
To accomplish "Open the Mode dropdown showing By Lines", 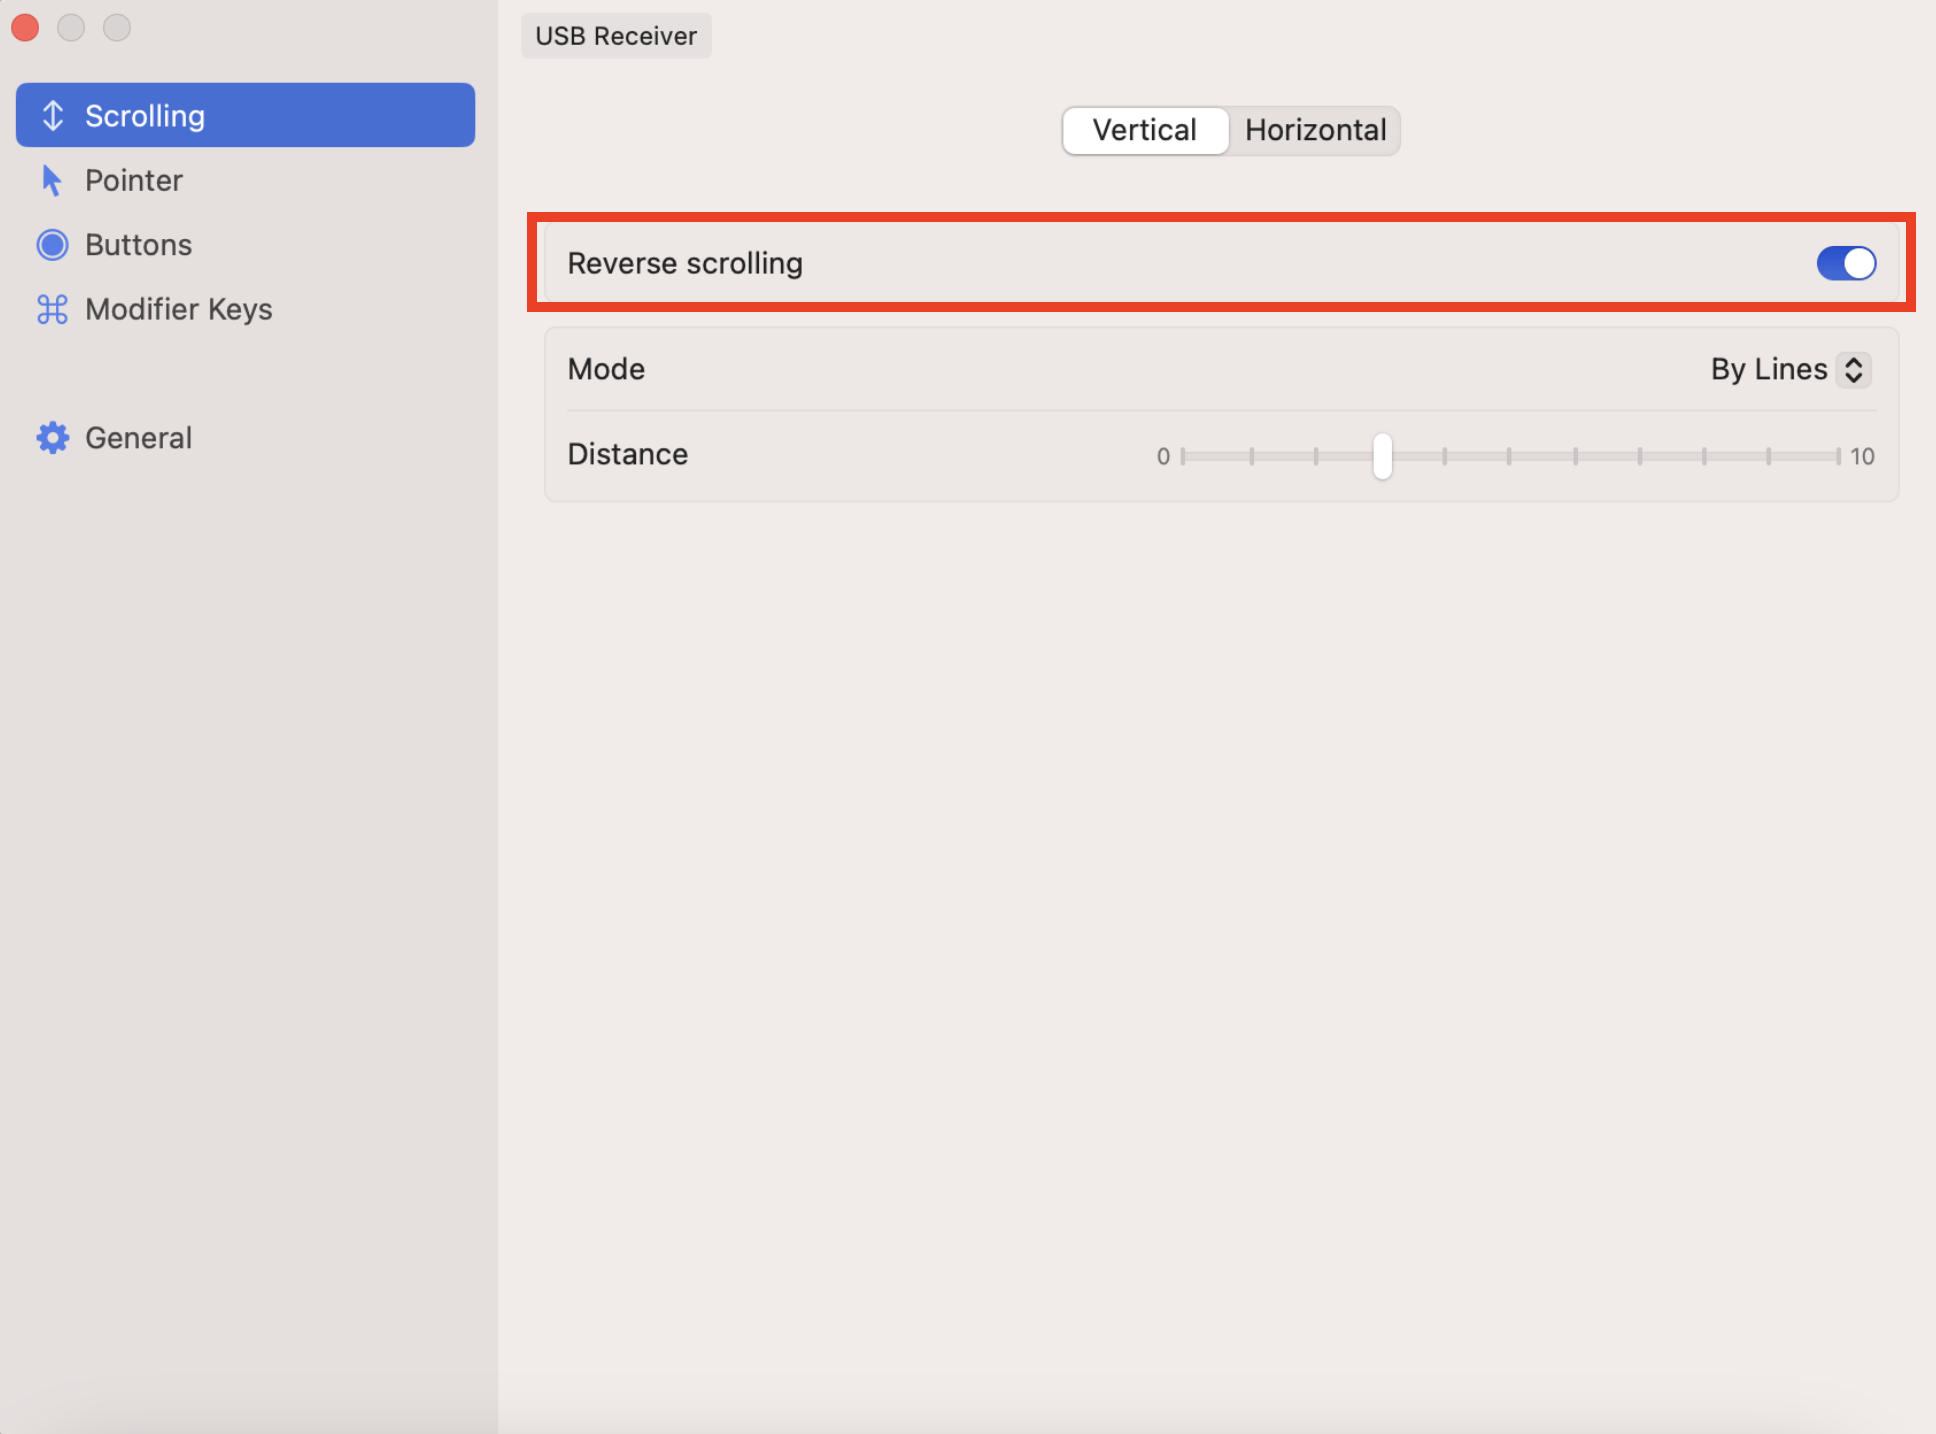I will [1788, 369].
